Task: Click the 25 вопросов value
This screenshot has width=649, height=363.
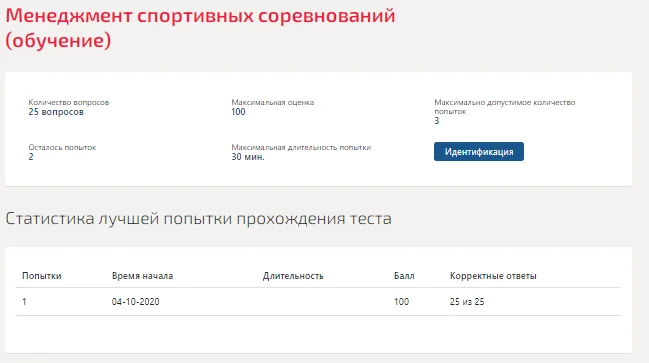Action: click(56, 112)
